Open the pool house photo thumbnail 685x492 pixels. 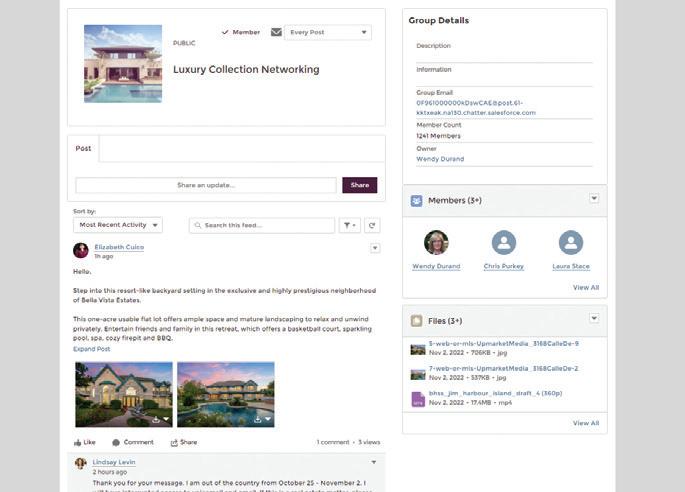tap(226, 395)
